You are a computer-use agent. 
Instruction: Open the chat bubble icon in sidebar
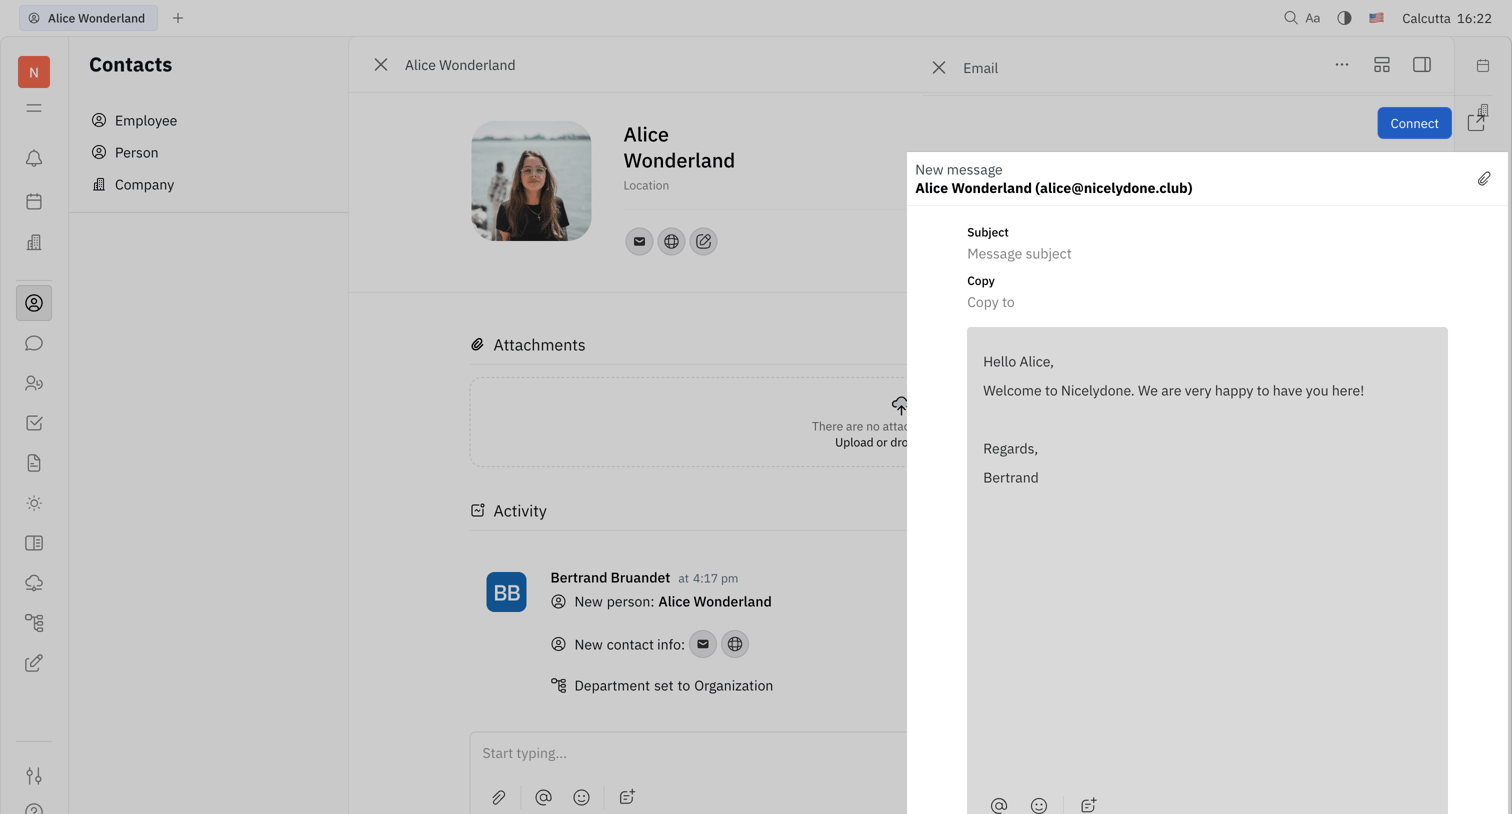34,343
